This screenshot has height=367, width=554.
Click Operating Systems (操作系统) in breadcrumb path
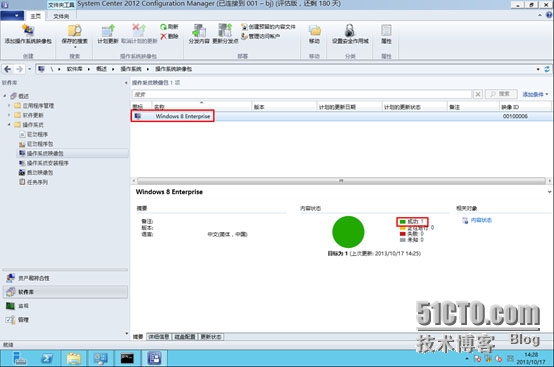(x=131, y=69)
